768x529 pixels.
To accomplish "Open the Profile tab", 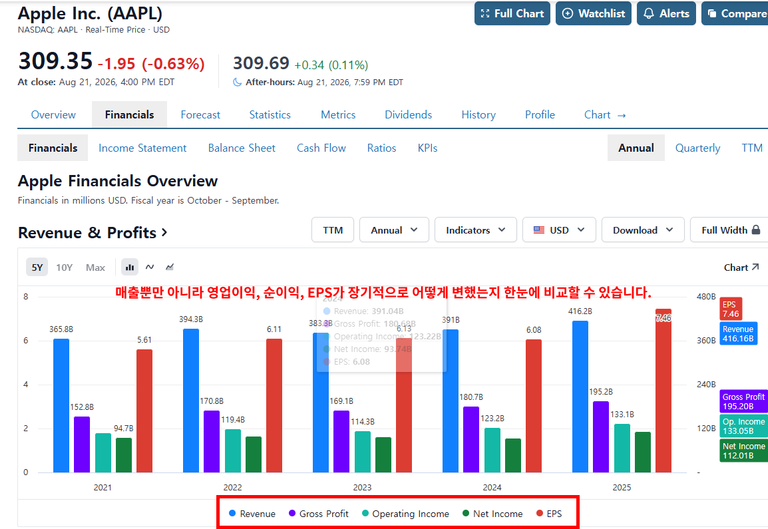I will tap(540, 115).
